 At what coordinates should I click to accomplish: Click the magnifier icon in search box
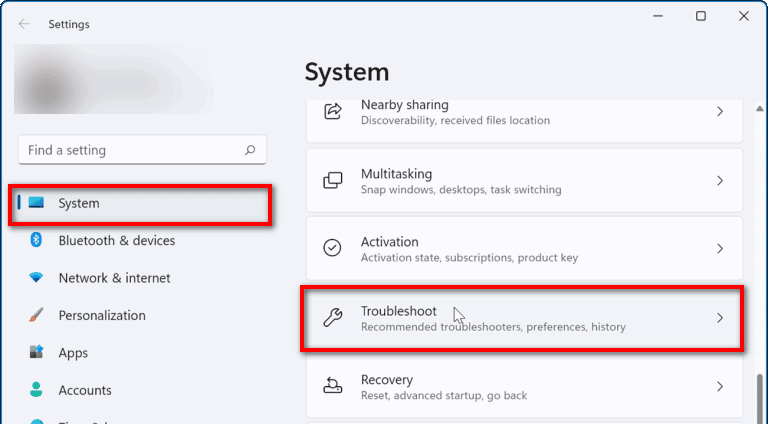pyautogui.click(x=250, y=150)
